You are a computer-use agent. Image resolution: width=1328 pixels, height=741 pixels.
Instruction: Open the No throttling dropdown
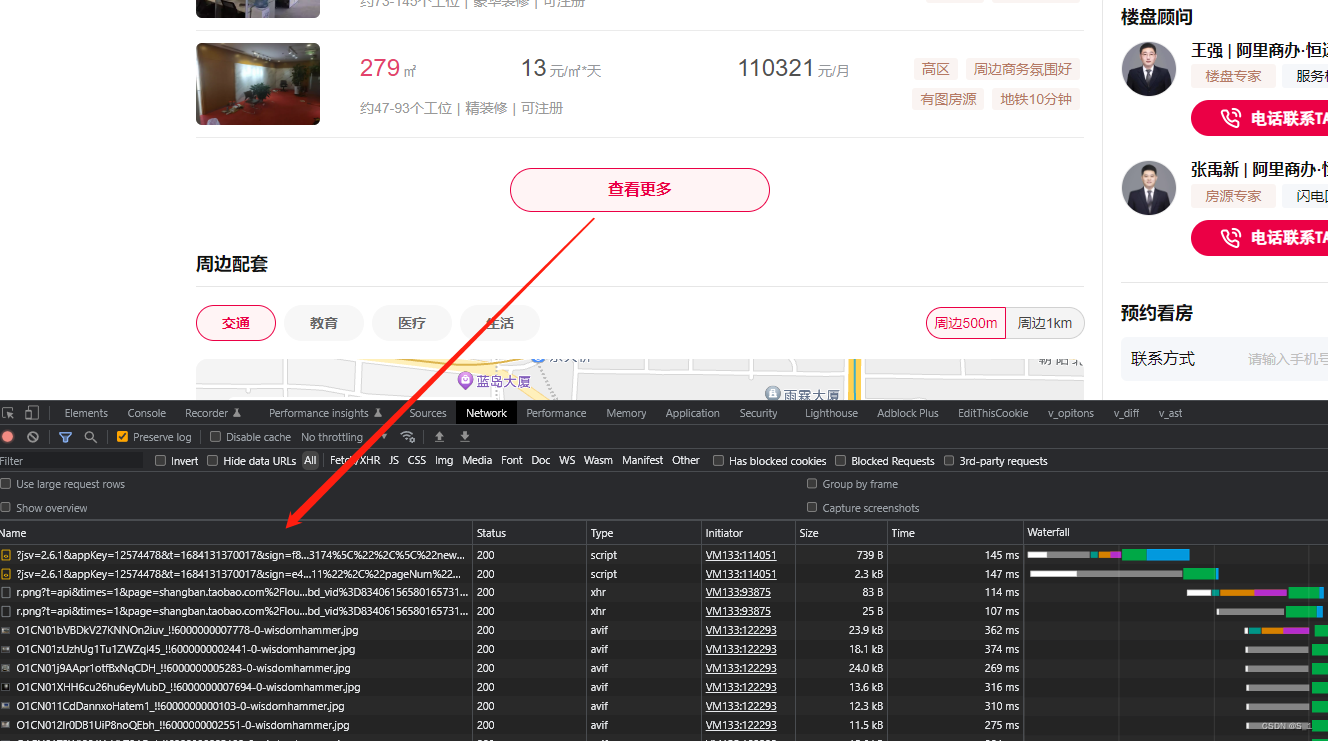340,437
